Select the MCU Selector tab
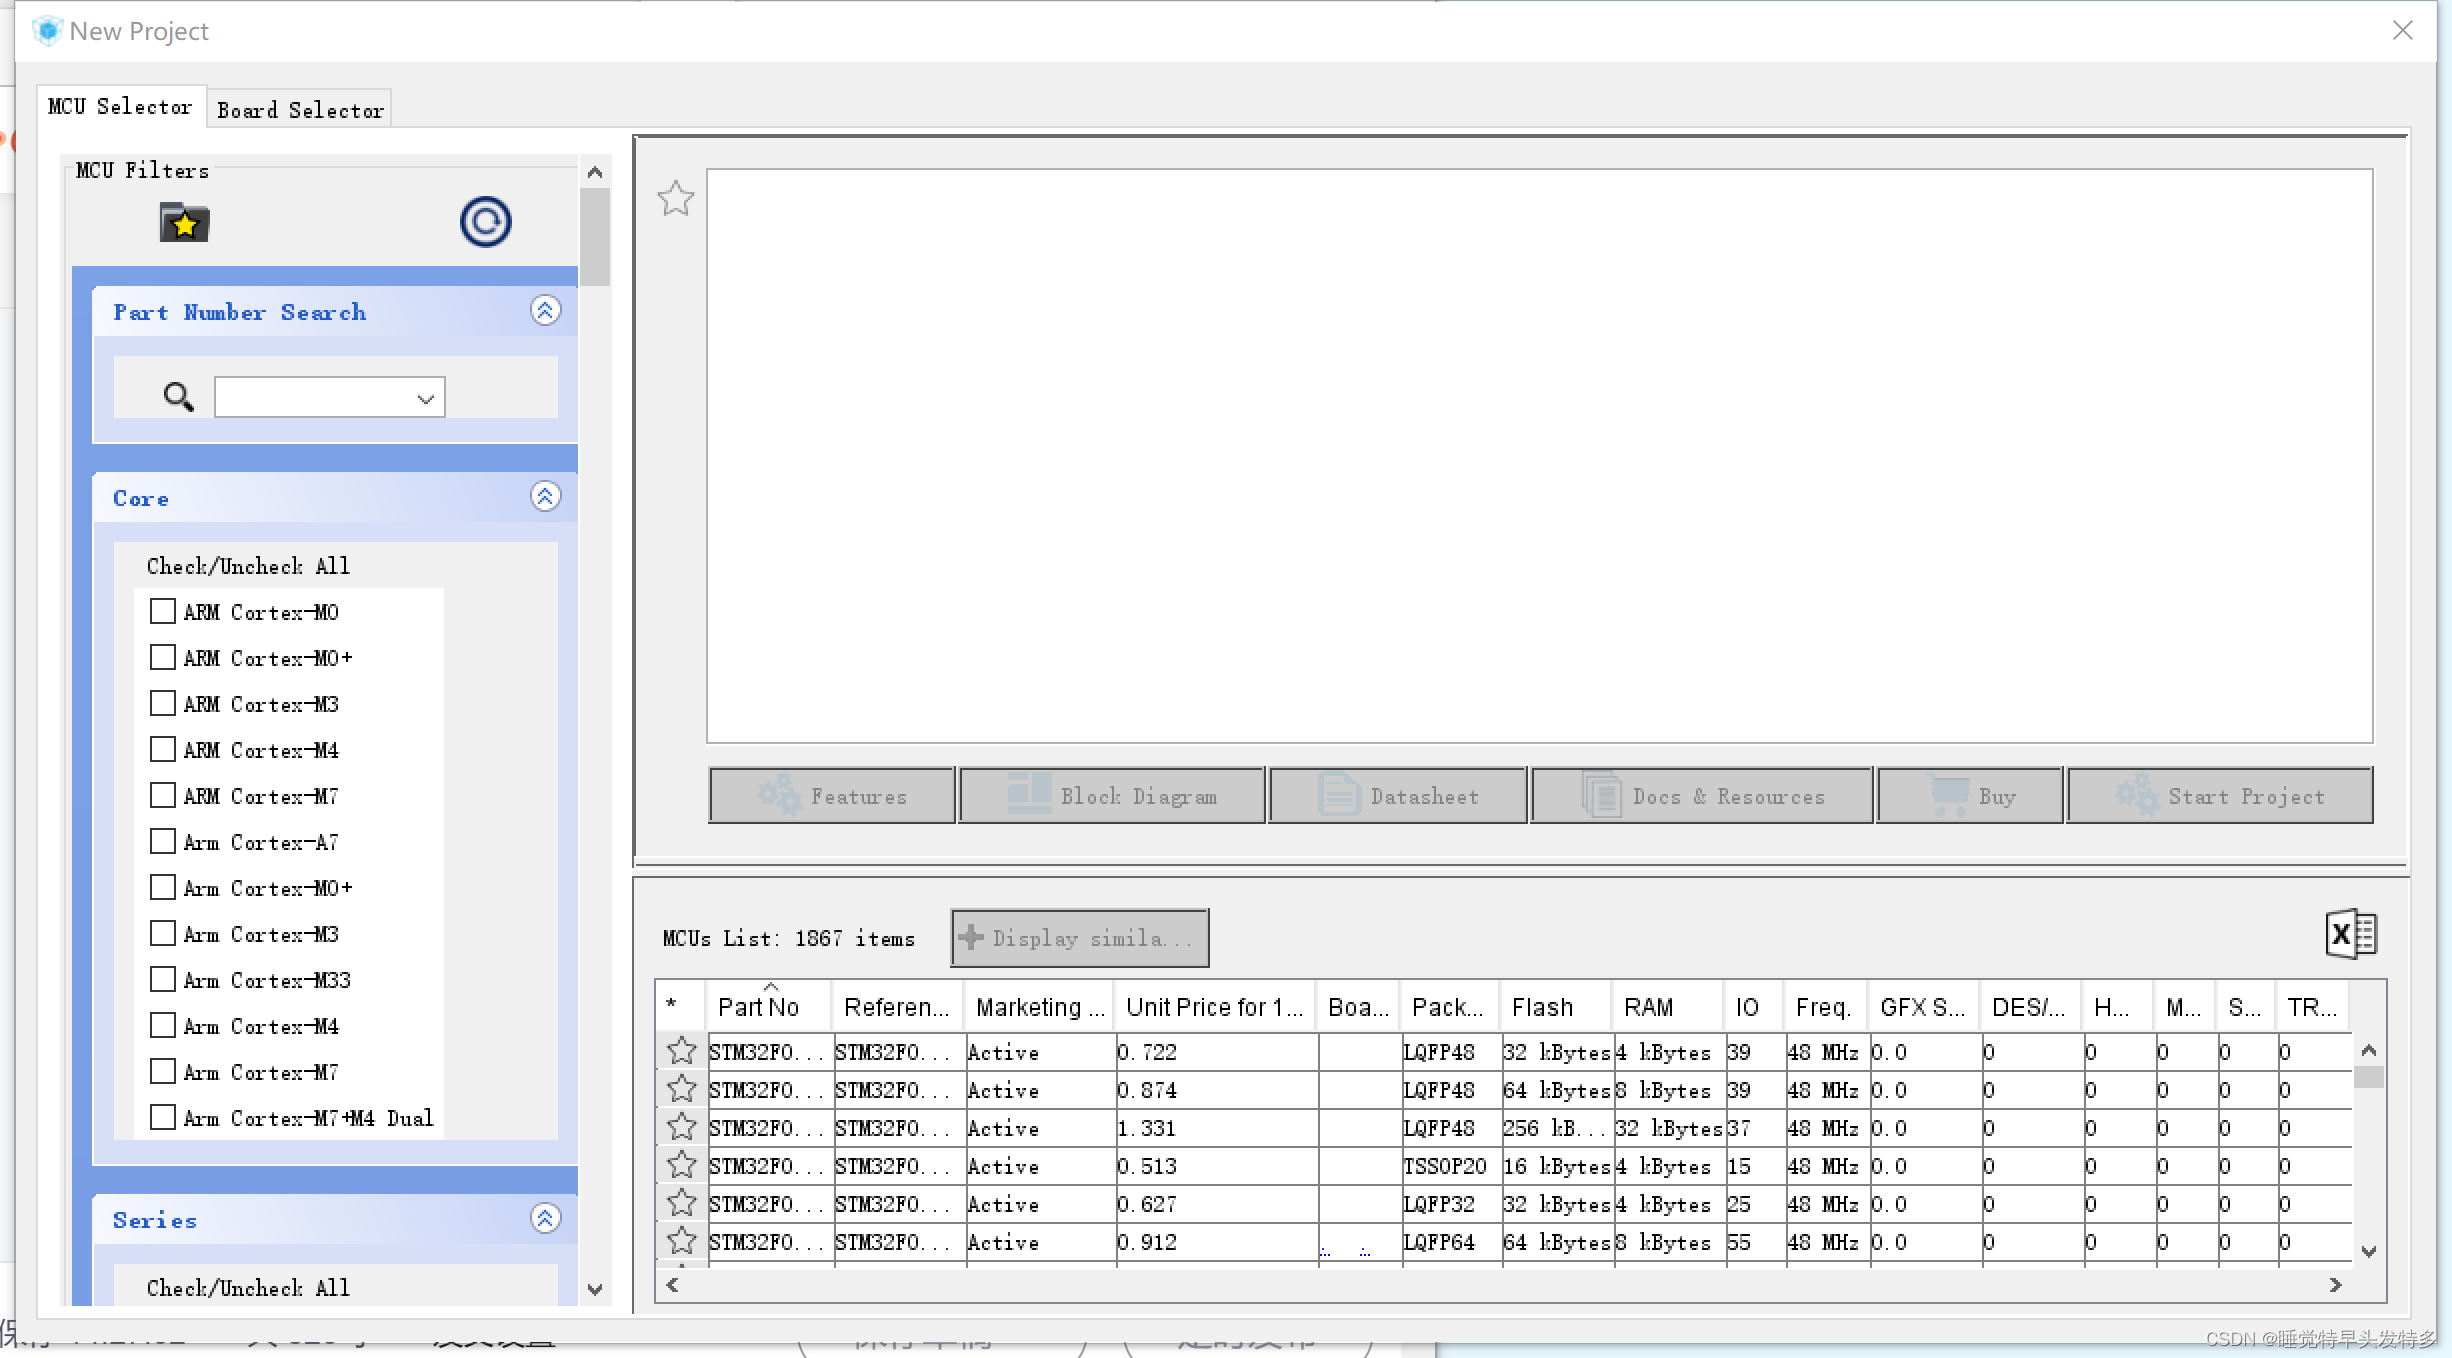Image resolution: width=2452 pixels, height=1358 pixels. click(120, 105)
